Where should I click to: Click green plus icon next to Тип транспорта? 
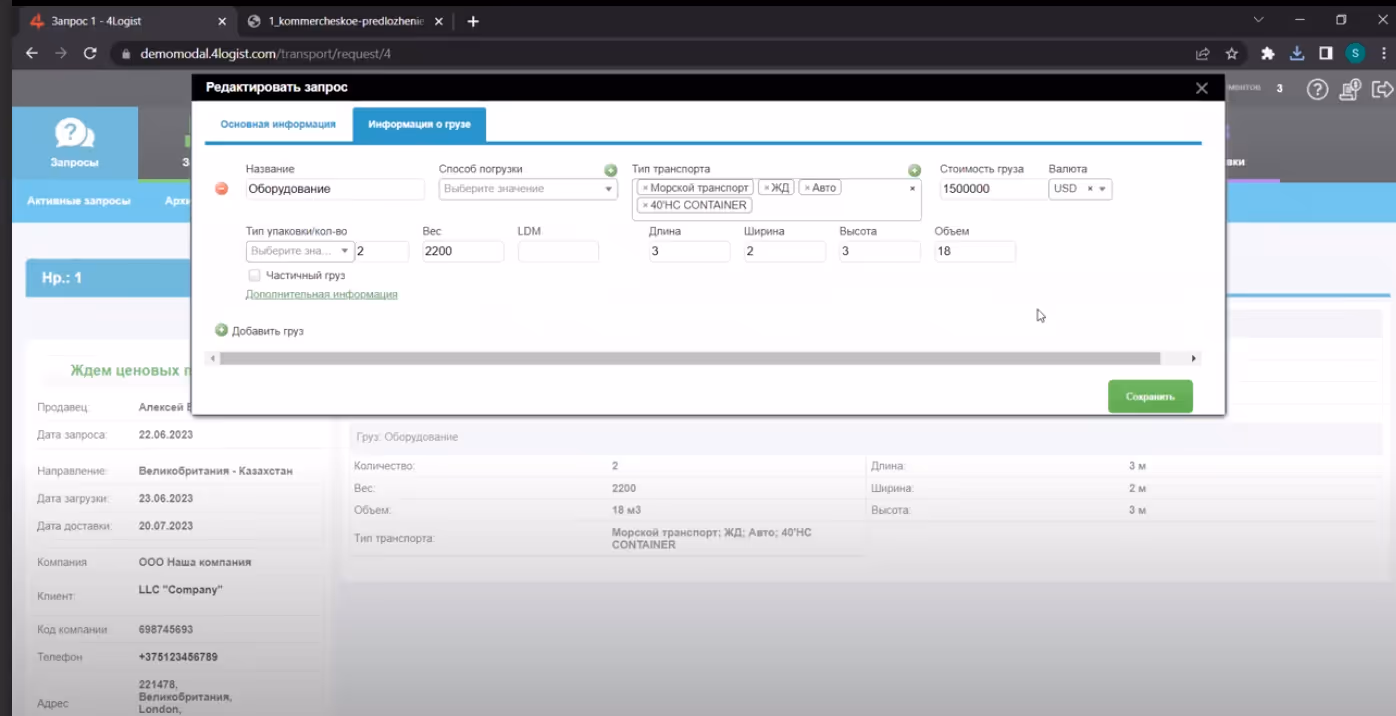[x=914, y=170]
